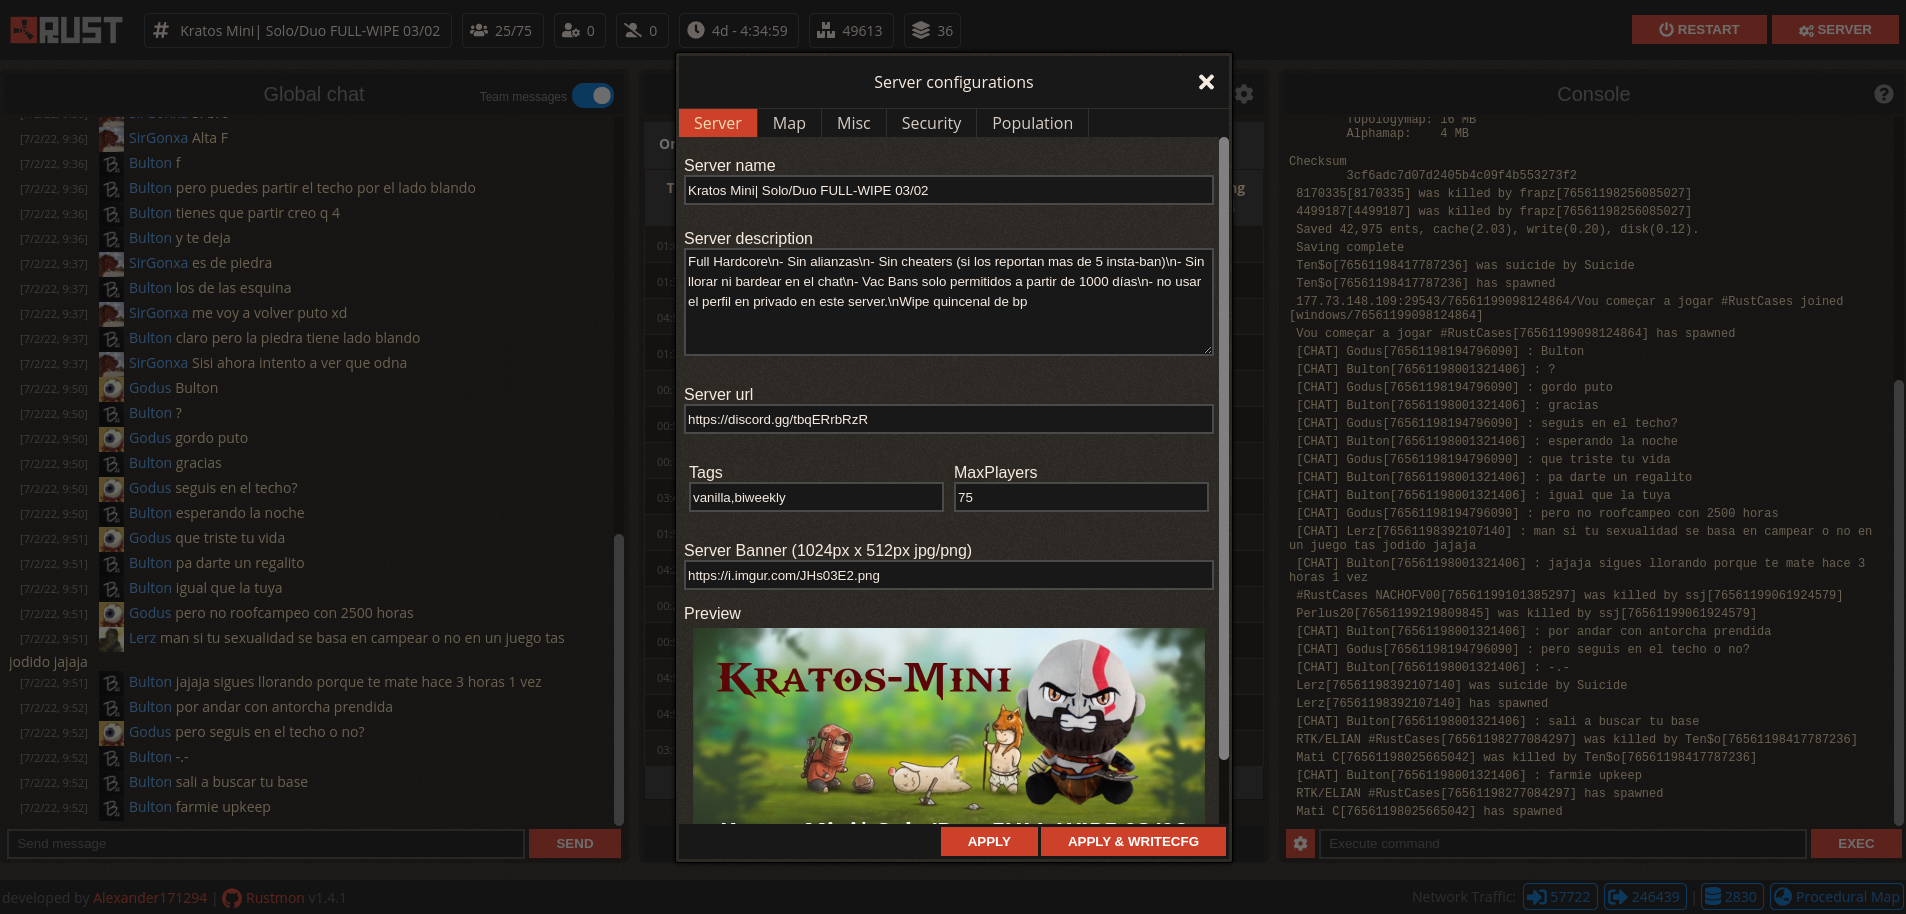
Task: Open the Rustmon link in the footer
Action: tap(275, 898)
